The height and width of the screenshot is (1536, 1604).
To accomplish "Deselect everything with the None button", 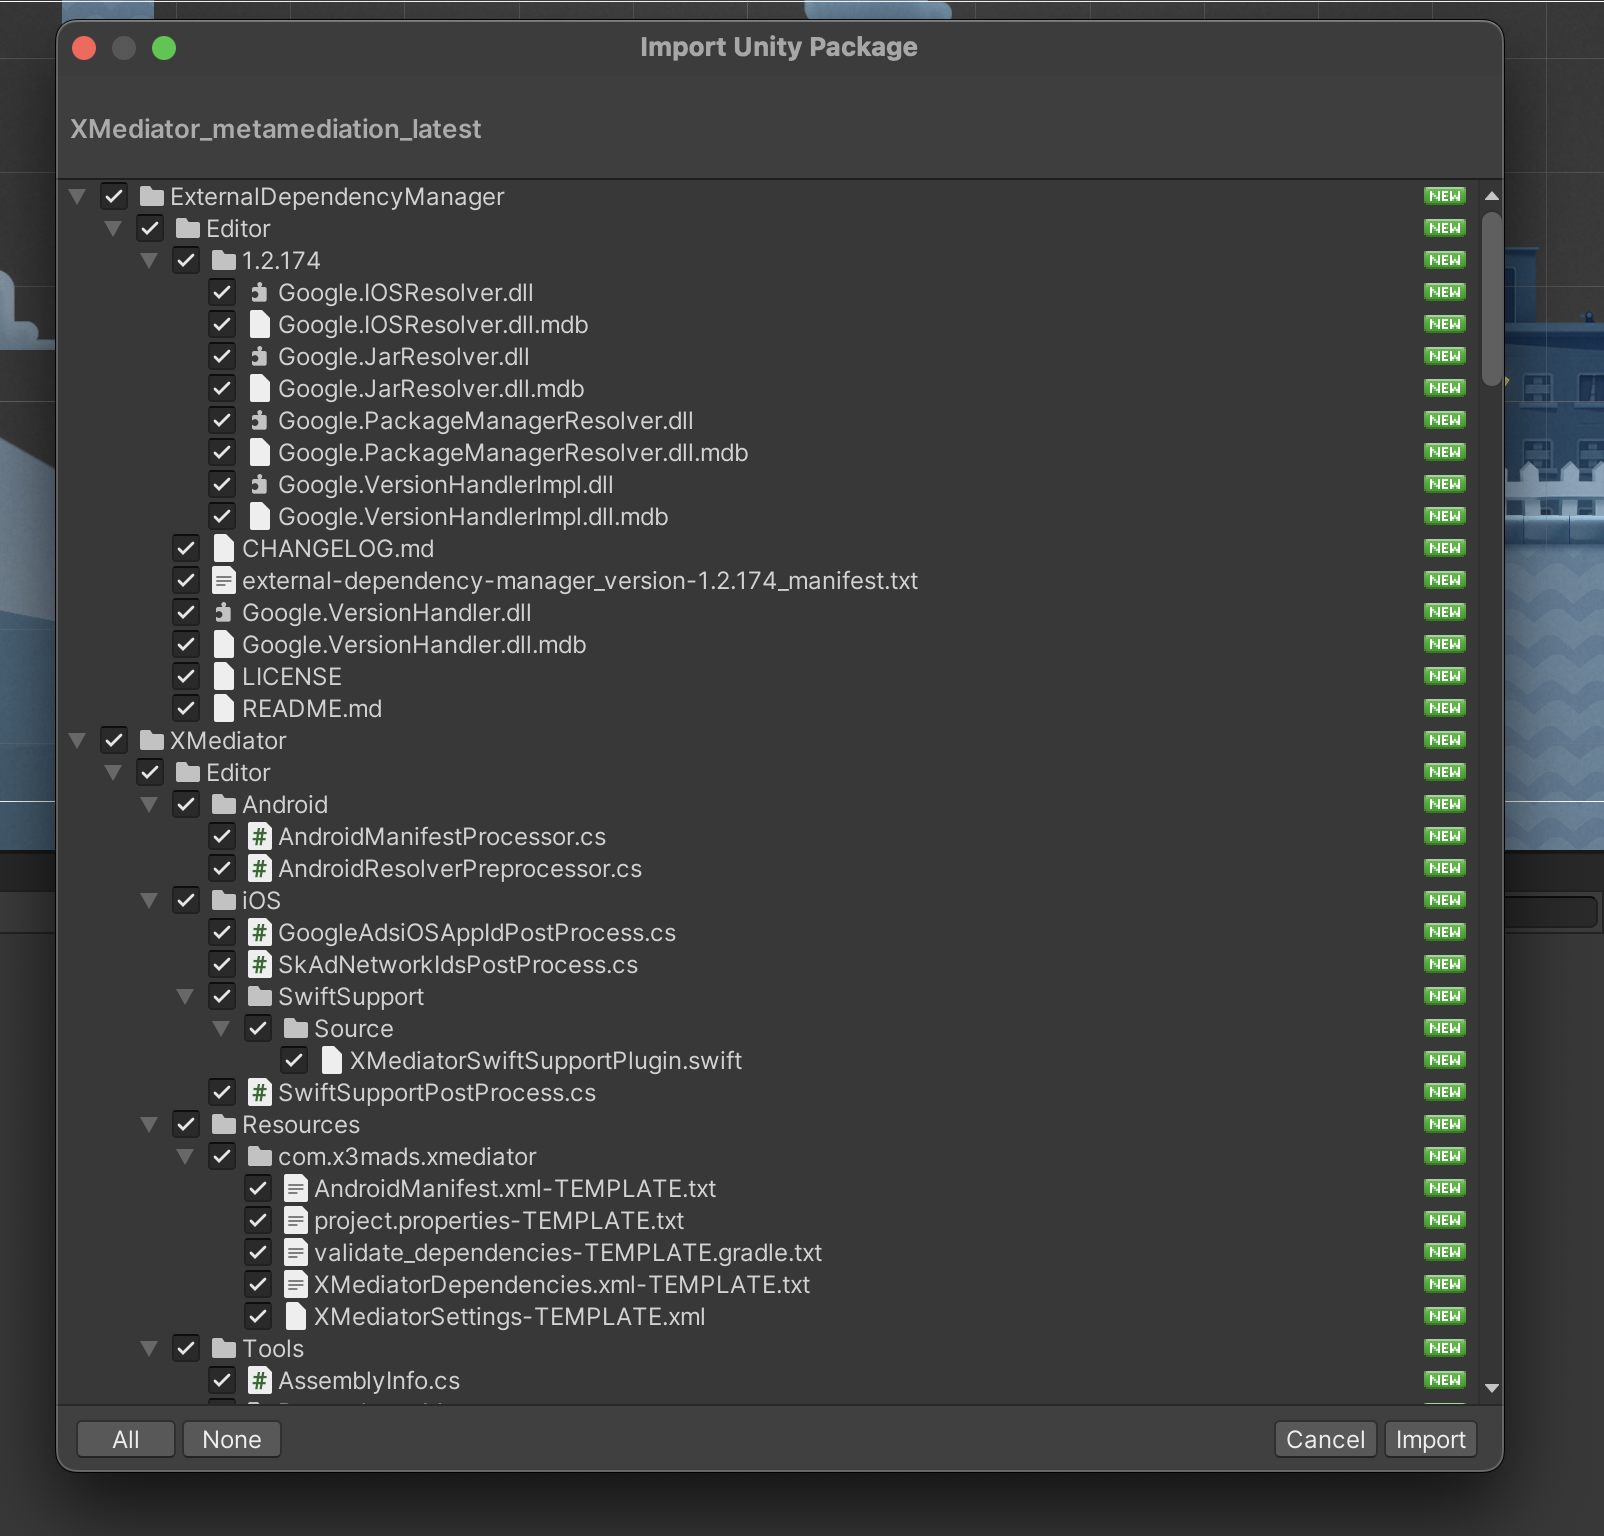I will point(232,1439).
